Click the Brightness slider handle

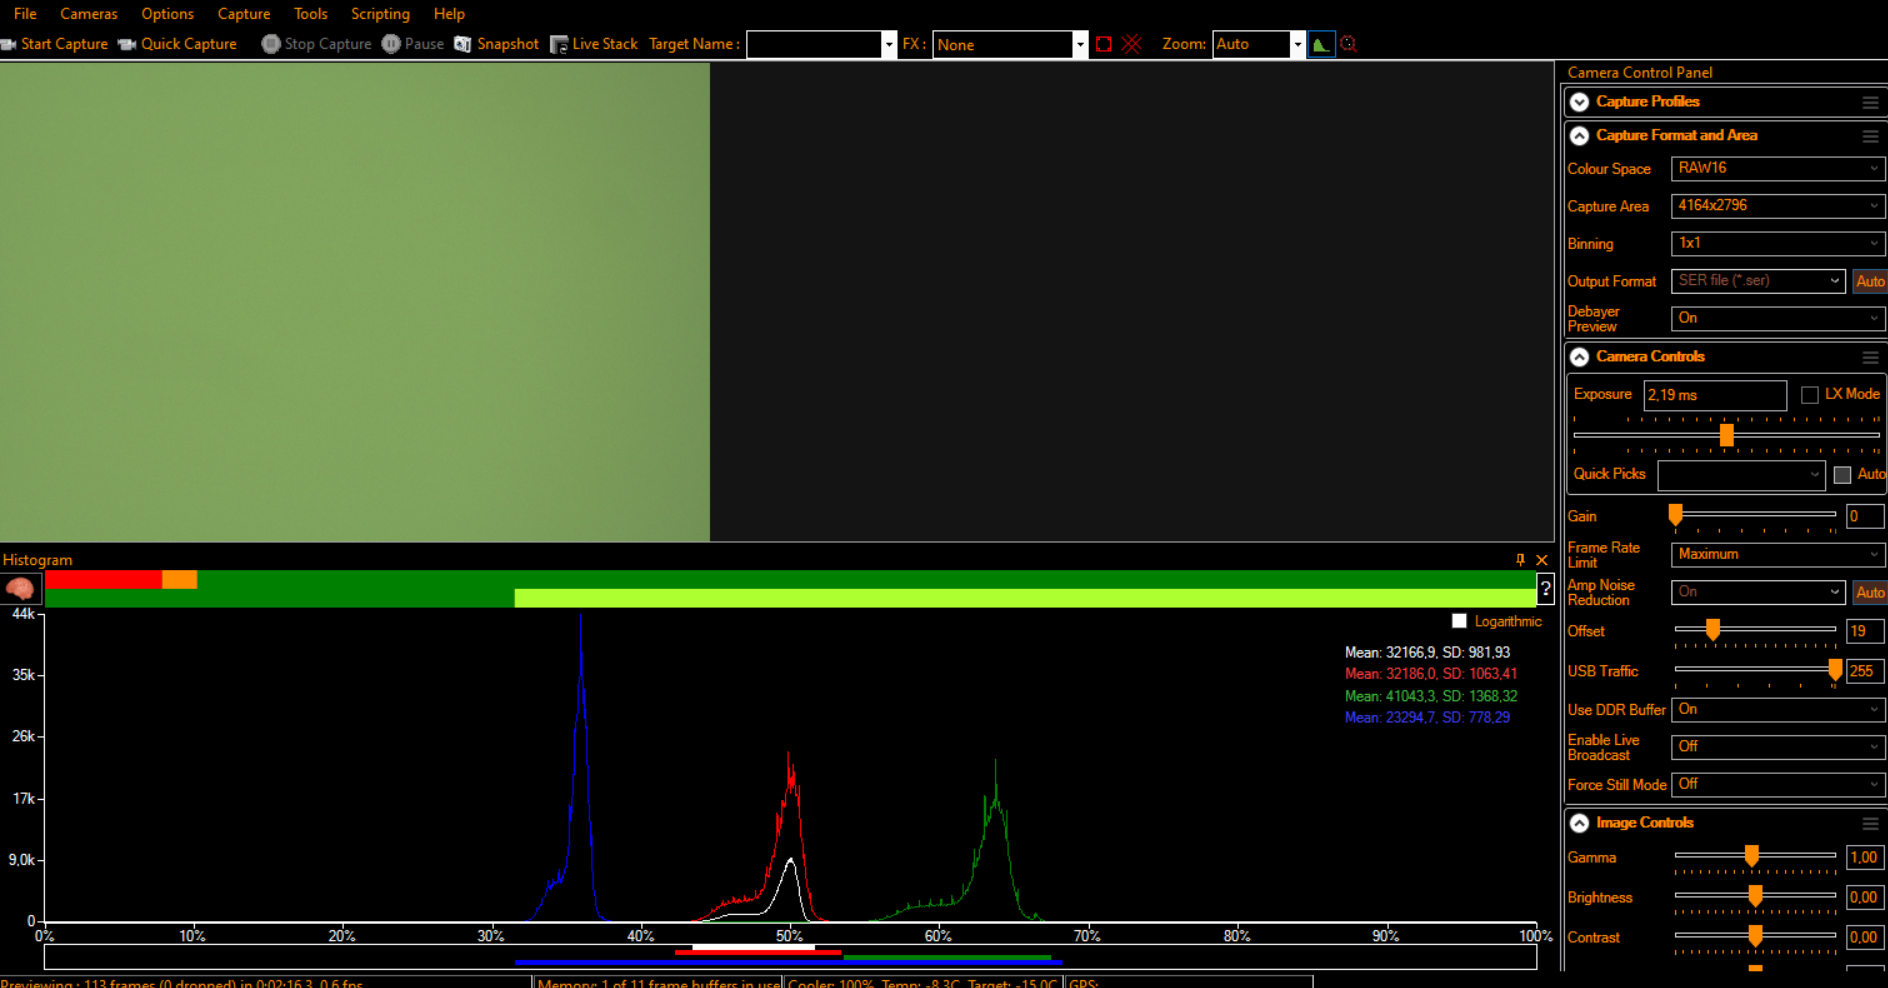point(1755,895)
